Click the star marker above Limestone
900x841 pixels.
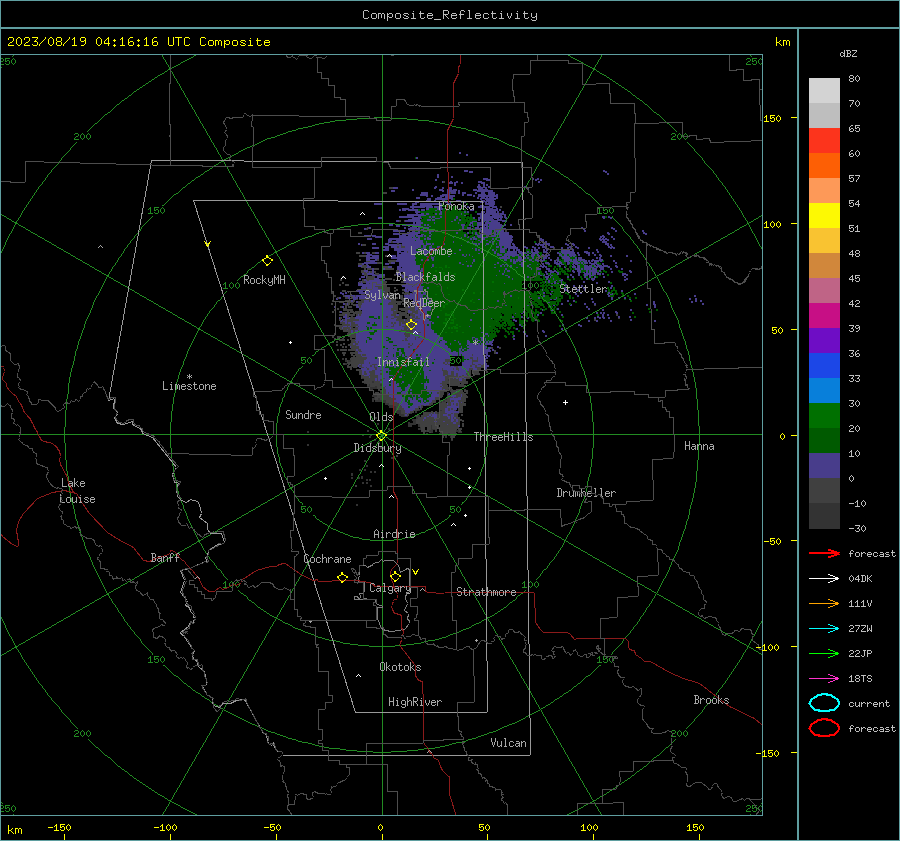tap(189, 377)
